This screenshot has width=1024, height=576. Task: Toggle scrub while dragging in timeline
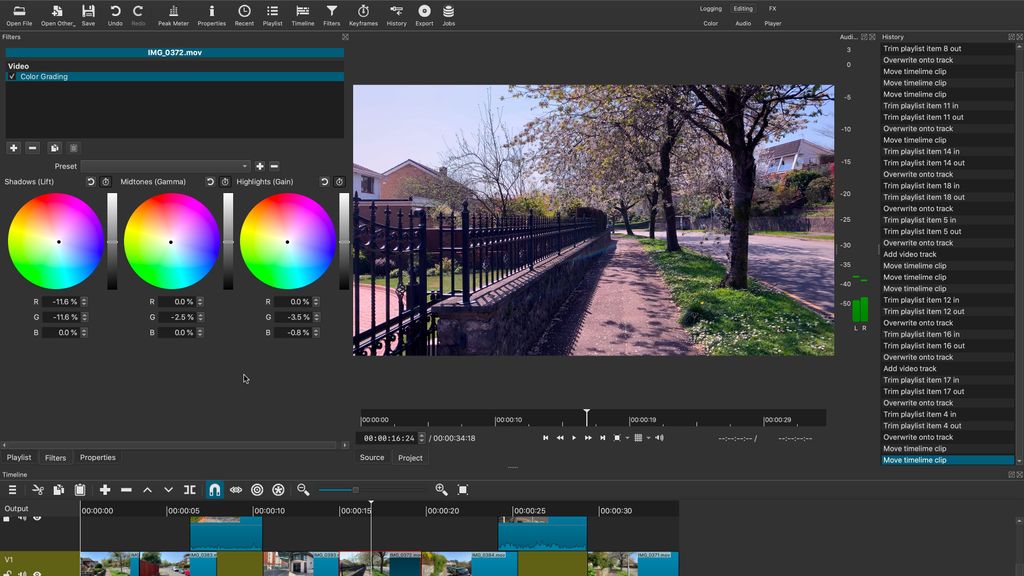(x=236, y=490)
